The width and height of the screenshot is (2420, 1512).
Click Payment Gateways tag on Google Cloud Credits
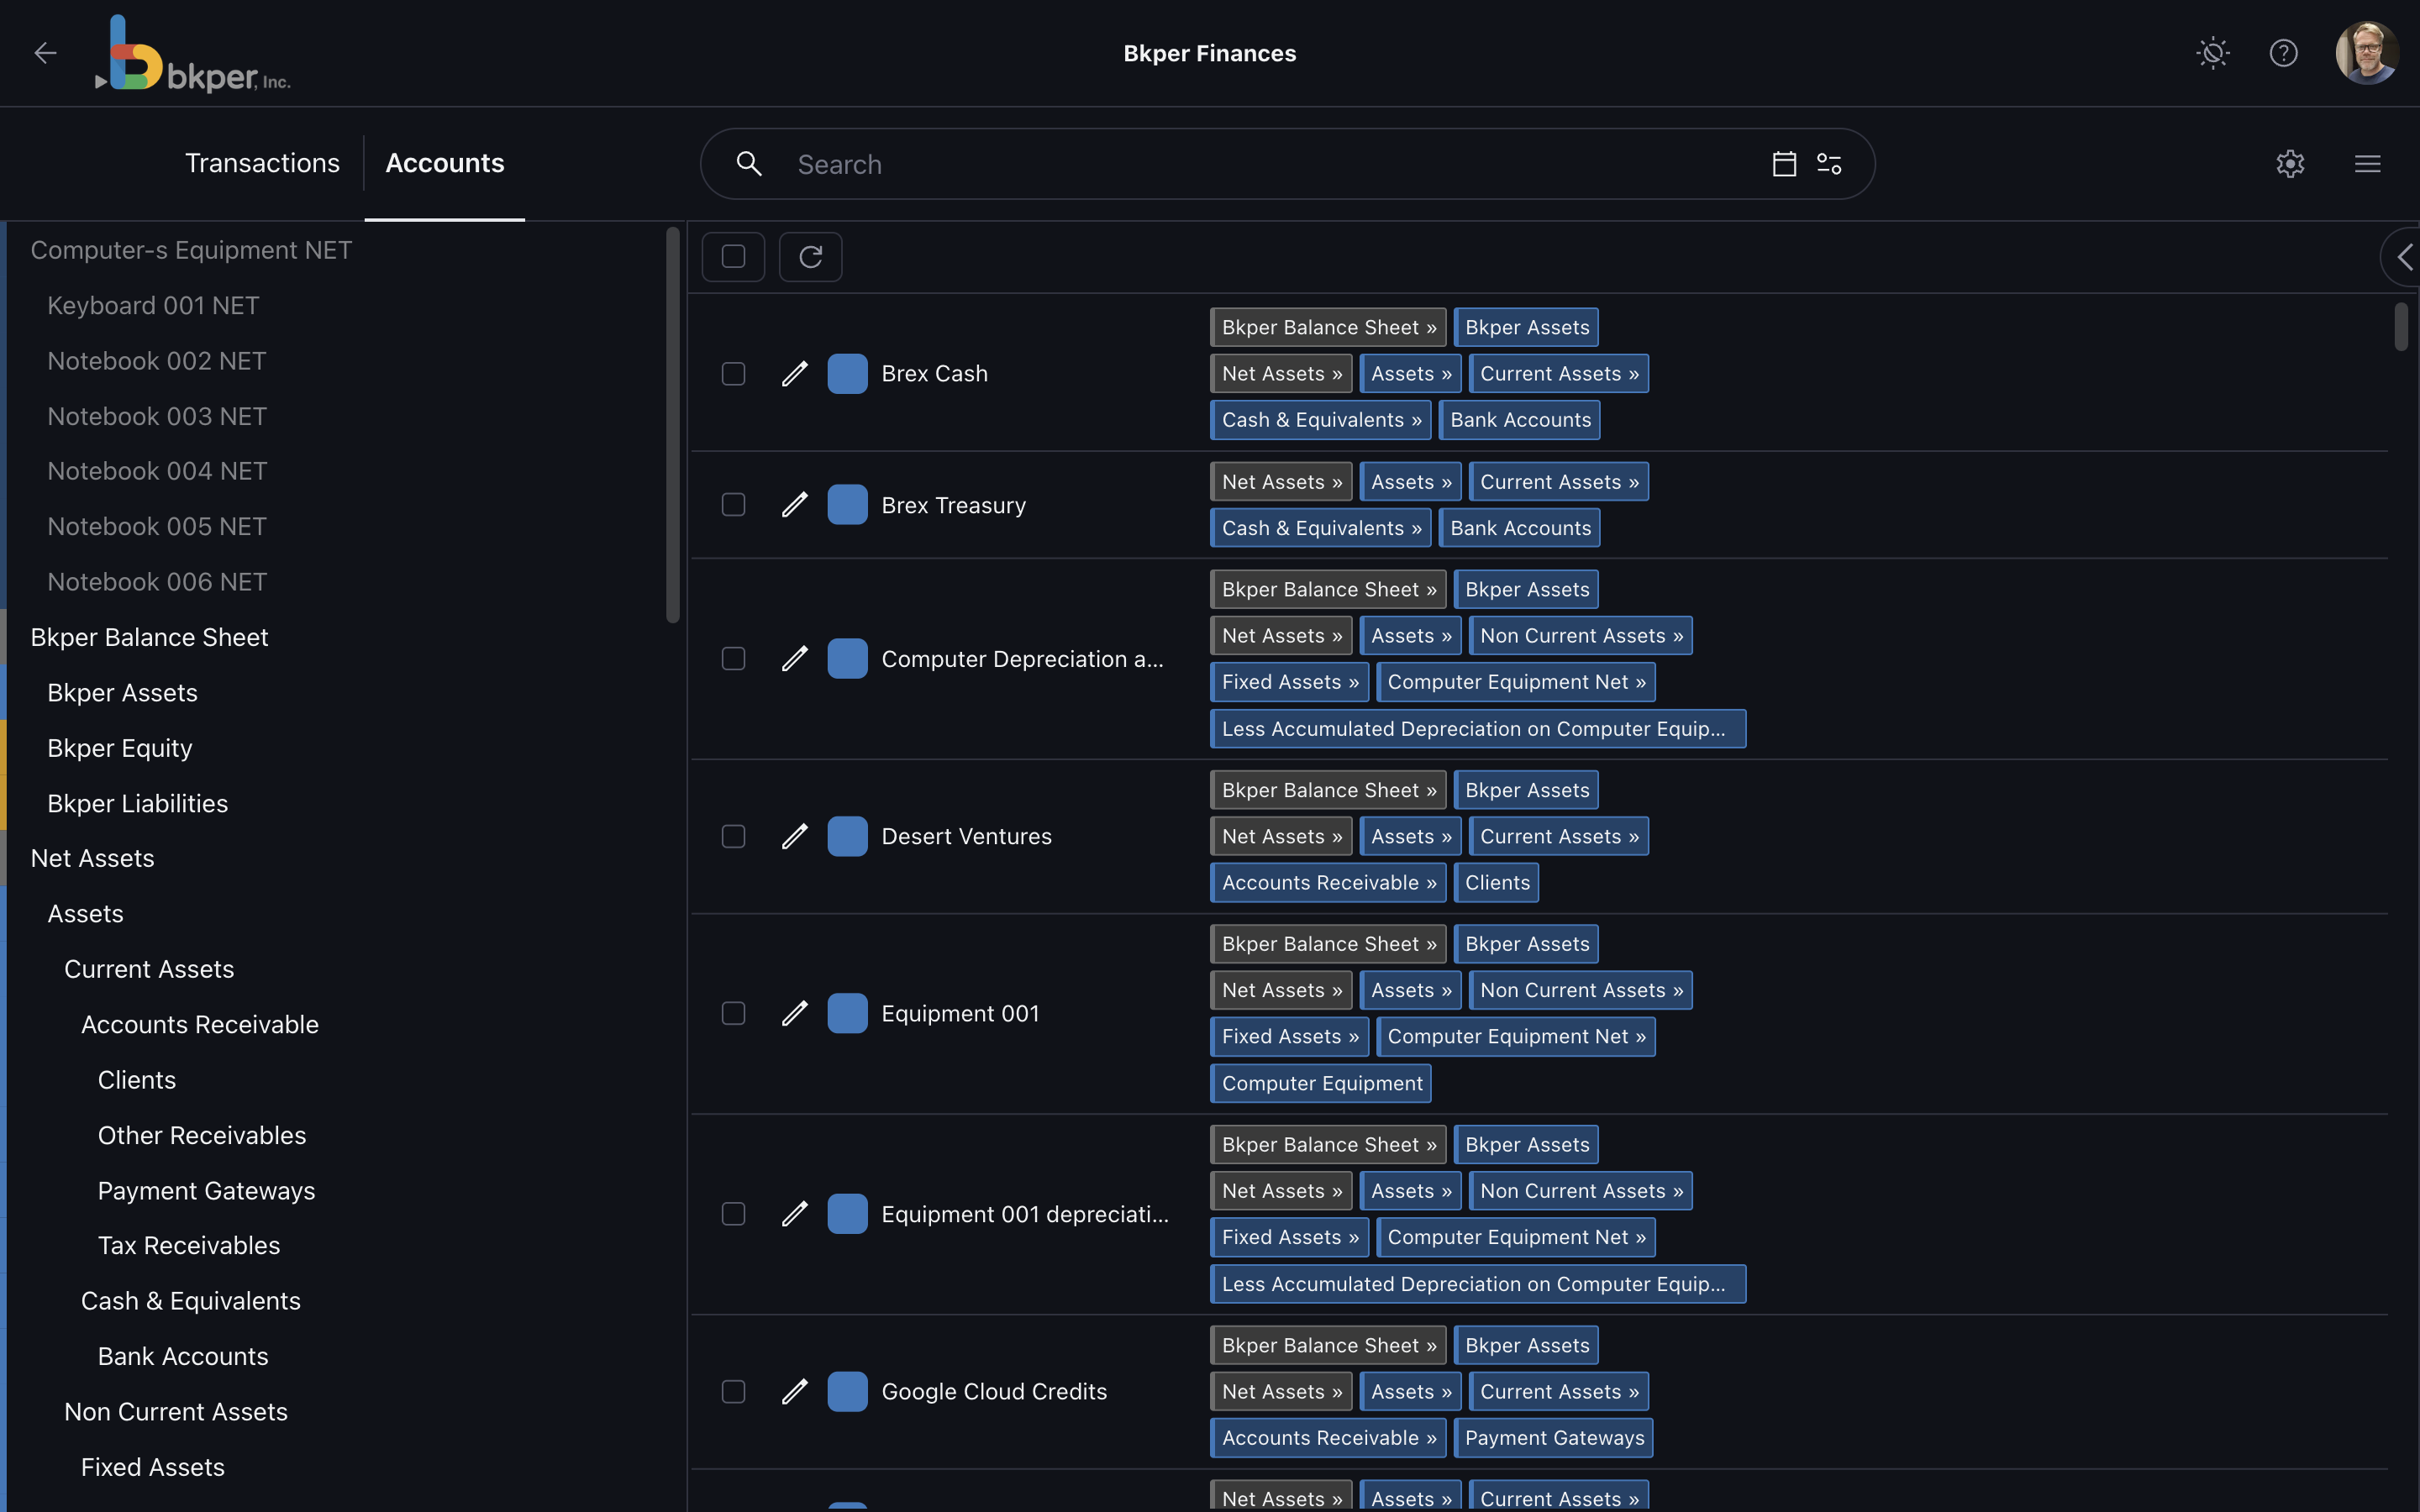1553,1438
